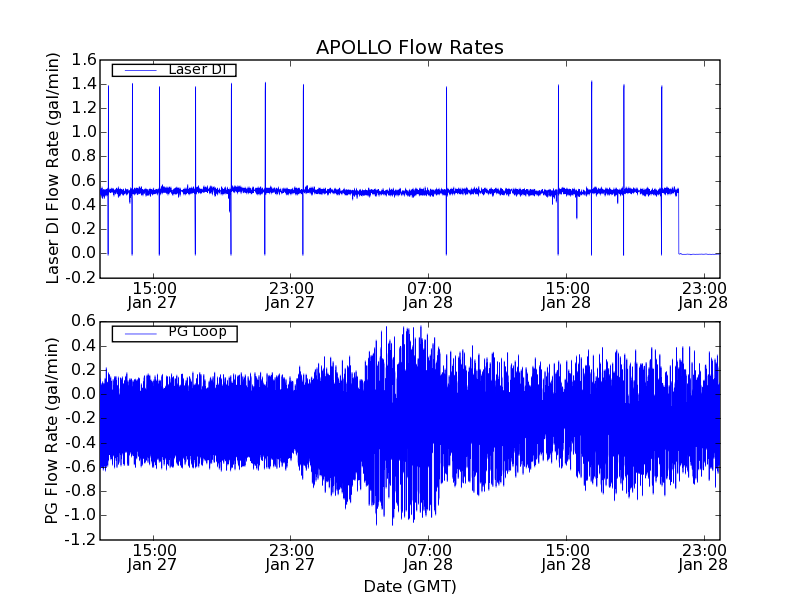This screenshot has height=600, width=800.
Task: Click "07:00 Jan 28" under the PG Loop plot
Action: click(x=428, y=558)
